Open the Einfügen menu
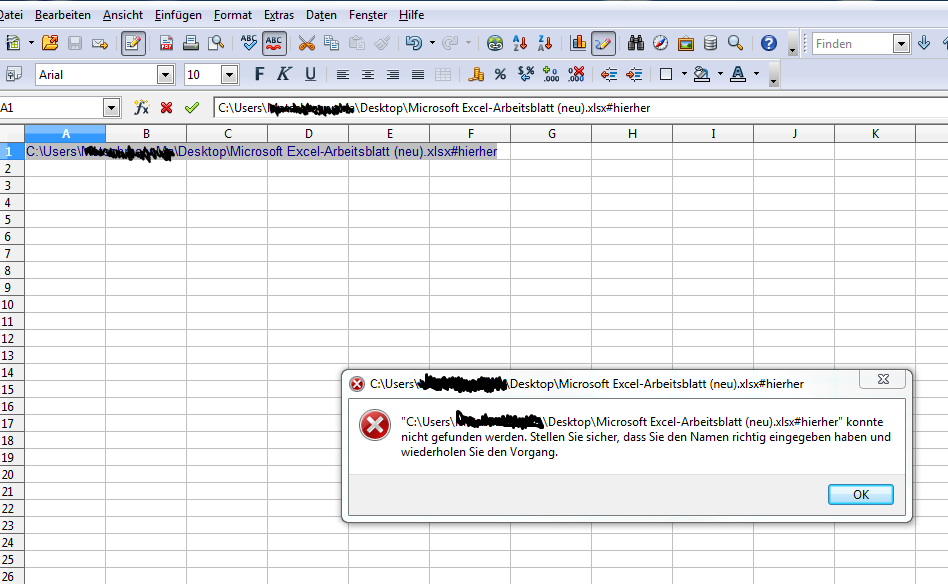The width and height of the screenshot is (948, 584). pyautogui.click(x=178, y=15)
